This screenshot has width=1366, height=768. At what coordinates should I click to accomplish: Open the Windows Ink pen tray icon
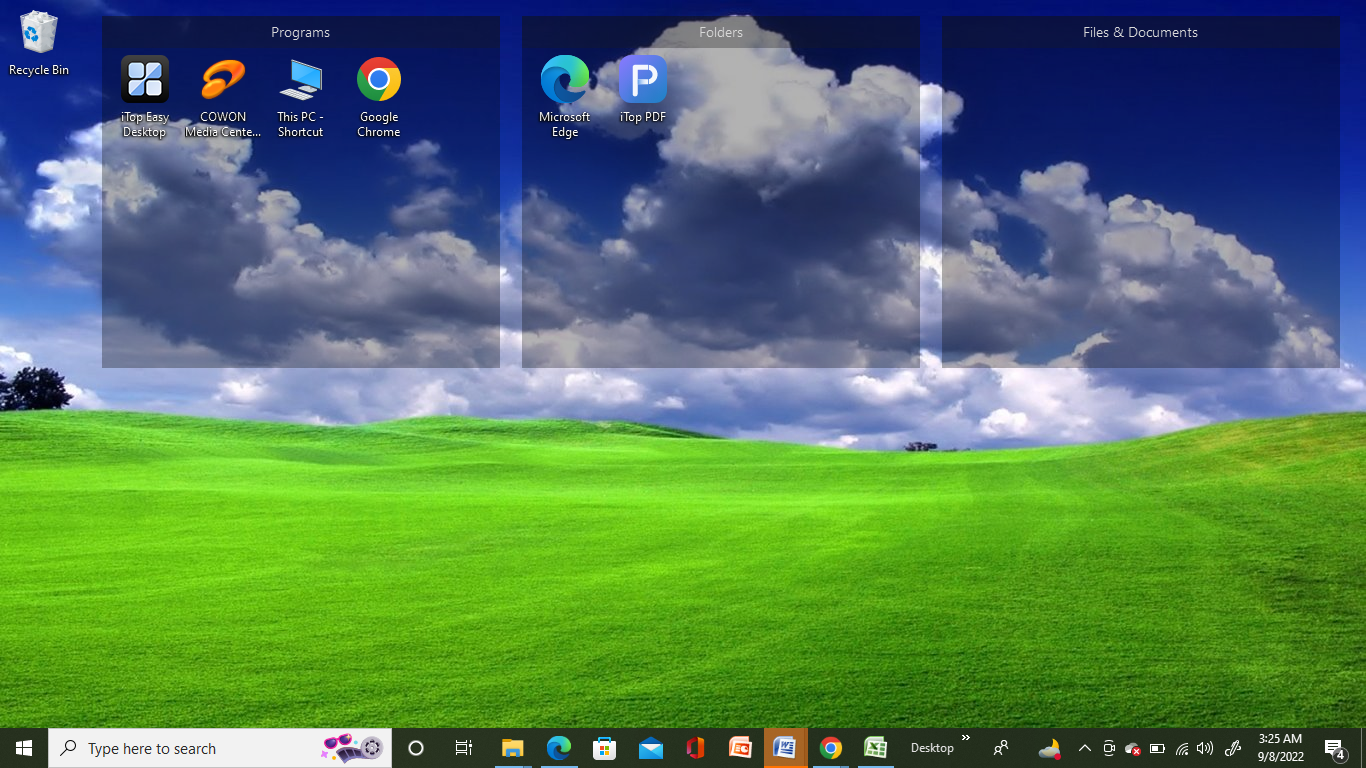point(1233,748)
